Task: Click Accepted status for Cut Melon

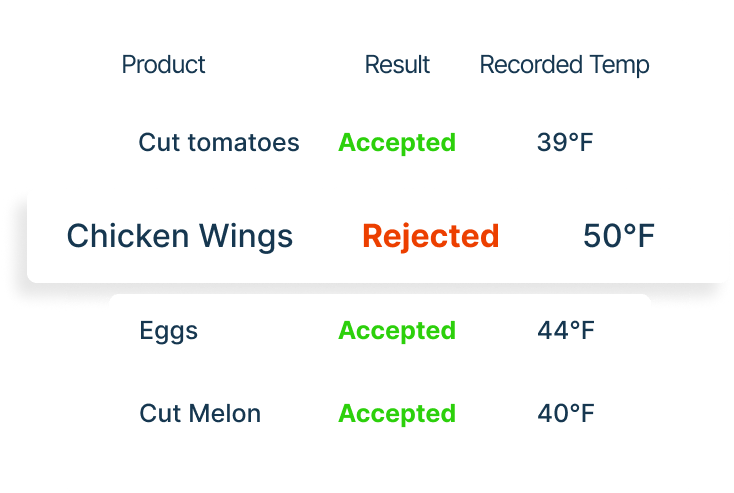Action: [397, 414]
